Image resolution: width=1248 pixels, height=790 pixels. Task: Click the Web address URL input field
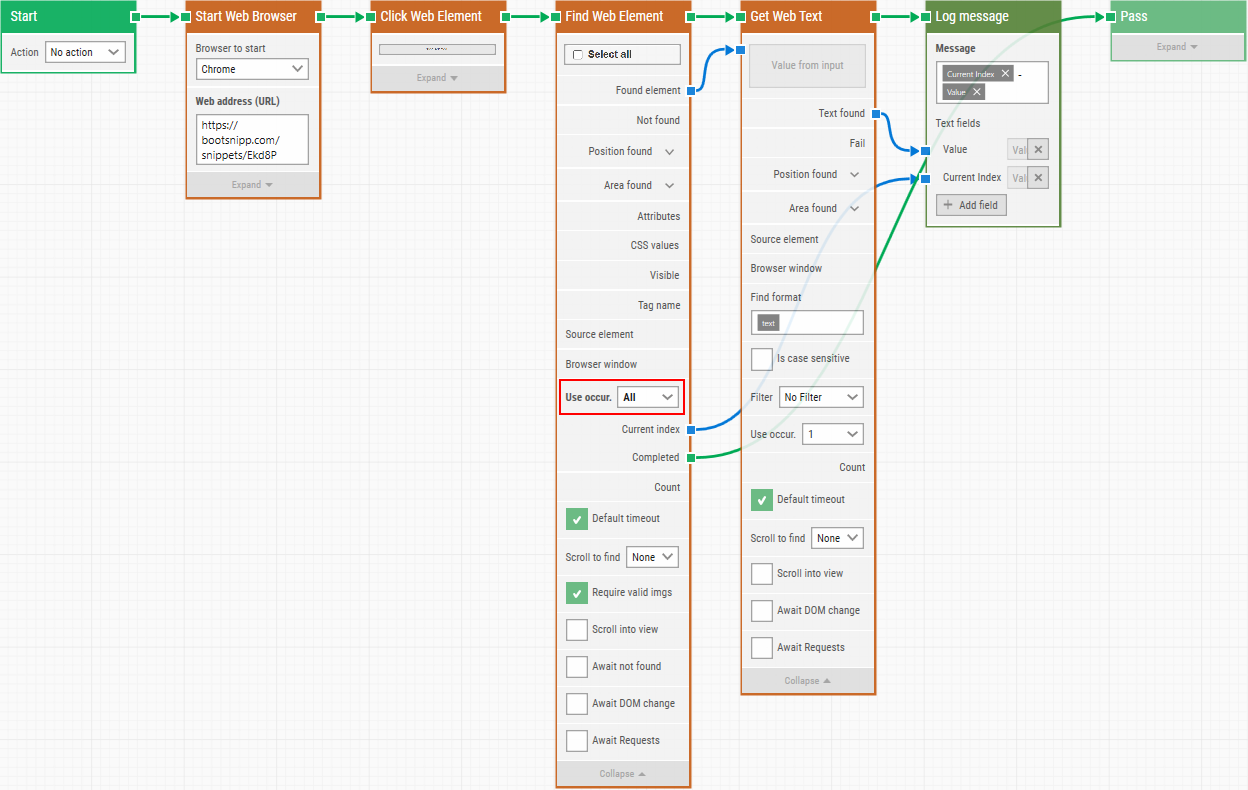[x=252, y=139]
